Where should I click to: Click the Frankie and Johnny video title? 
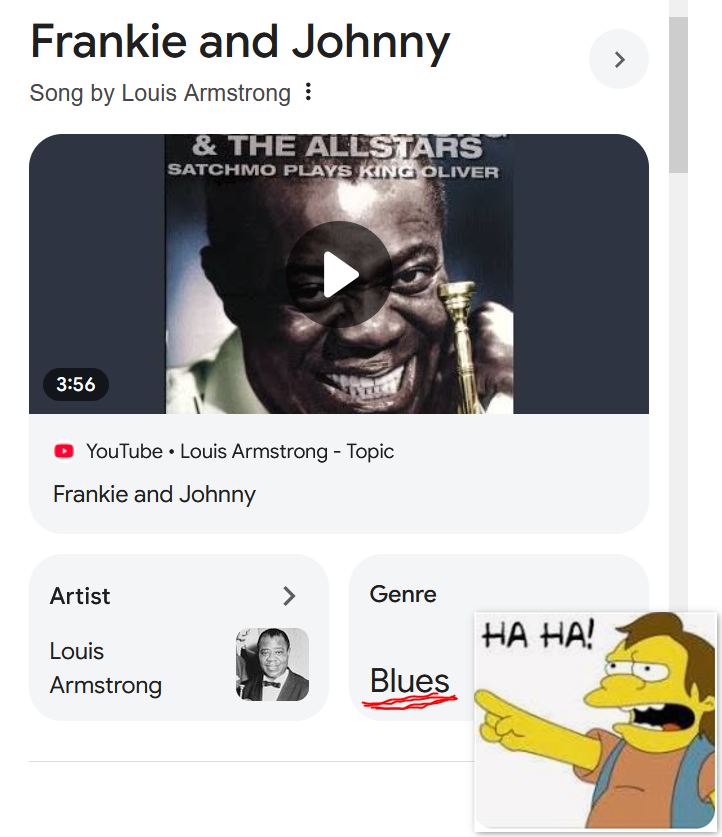(x=154, y=494)
